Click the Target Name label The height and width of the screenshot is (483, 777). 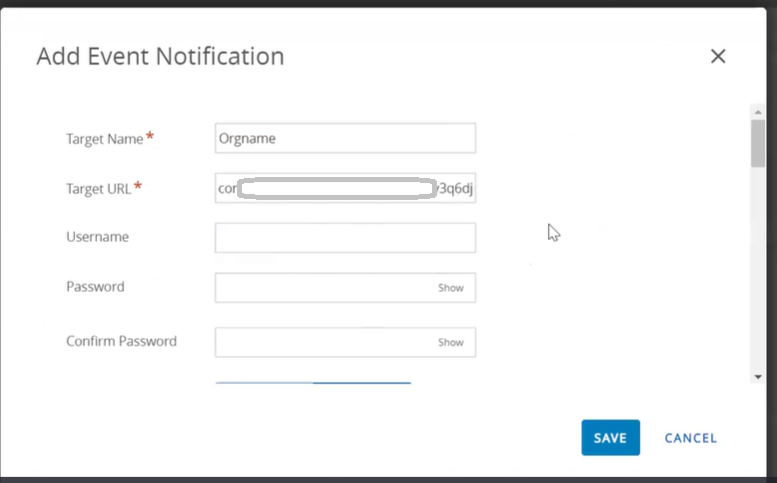[x=105, y=138]
